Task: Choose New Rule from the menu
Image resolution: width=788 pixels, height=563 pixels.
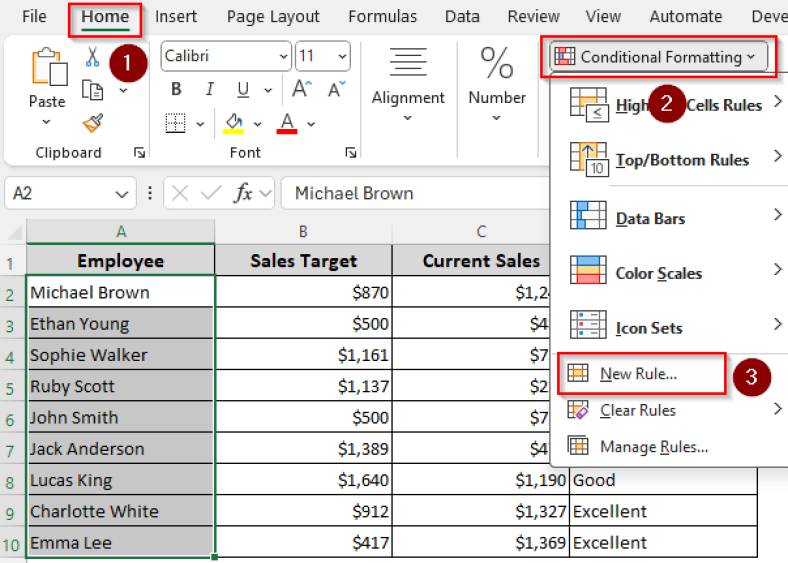Action: (638, 374)
